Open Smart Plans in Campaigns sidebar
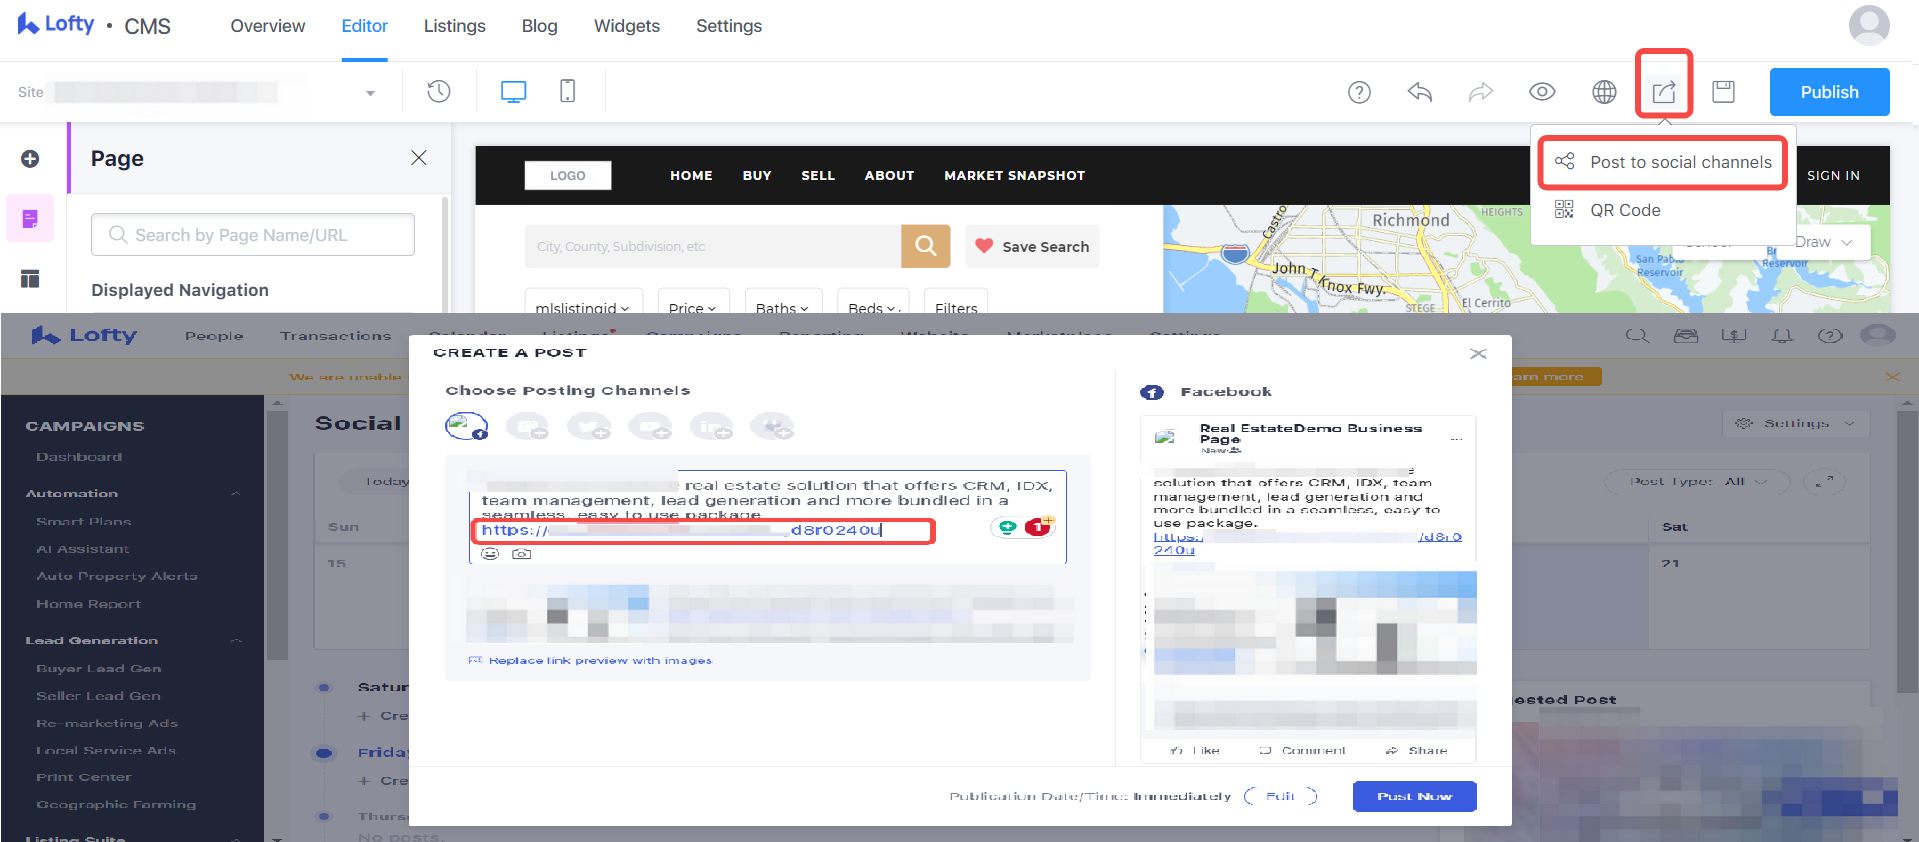This screenshot has width=1919, height=842. [x=84, y=522]
